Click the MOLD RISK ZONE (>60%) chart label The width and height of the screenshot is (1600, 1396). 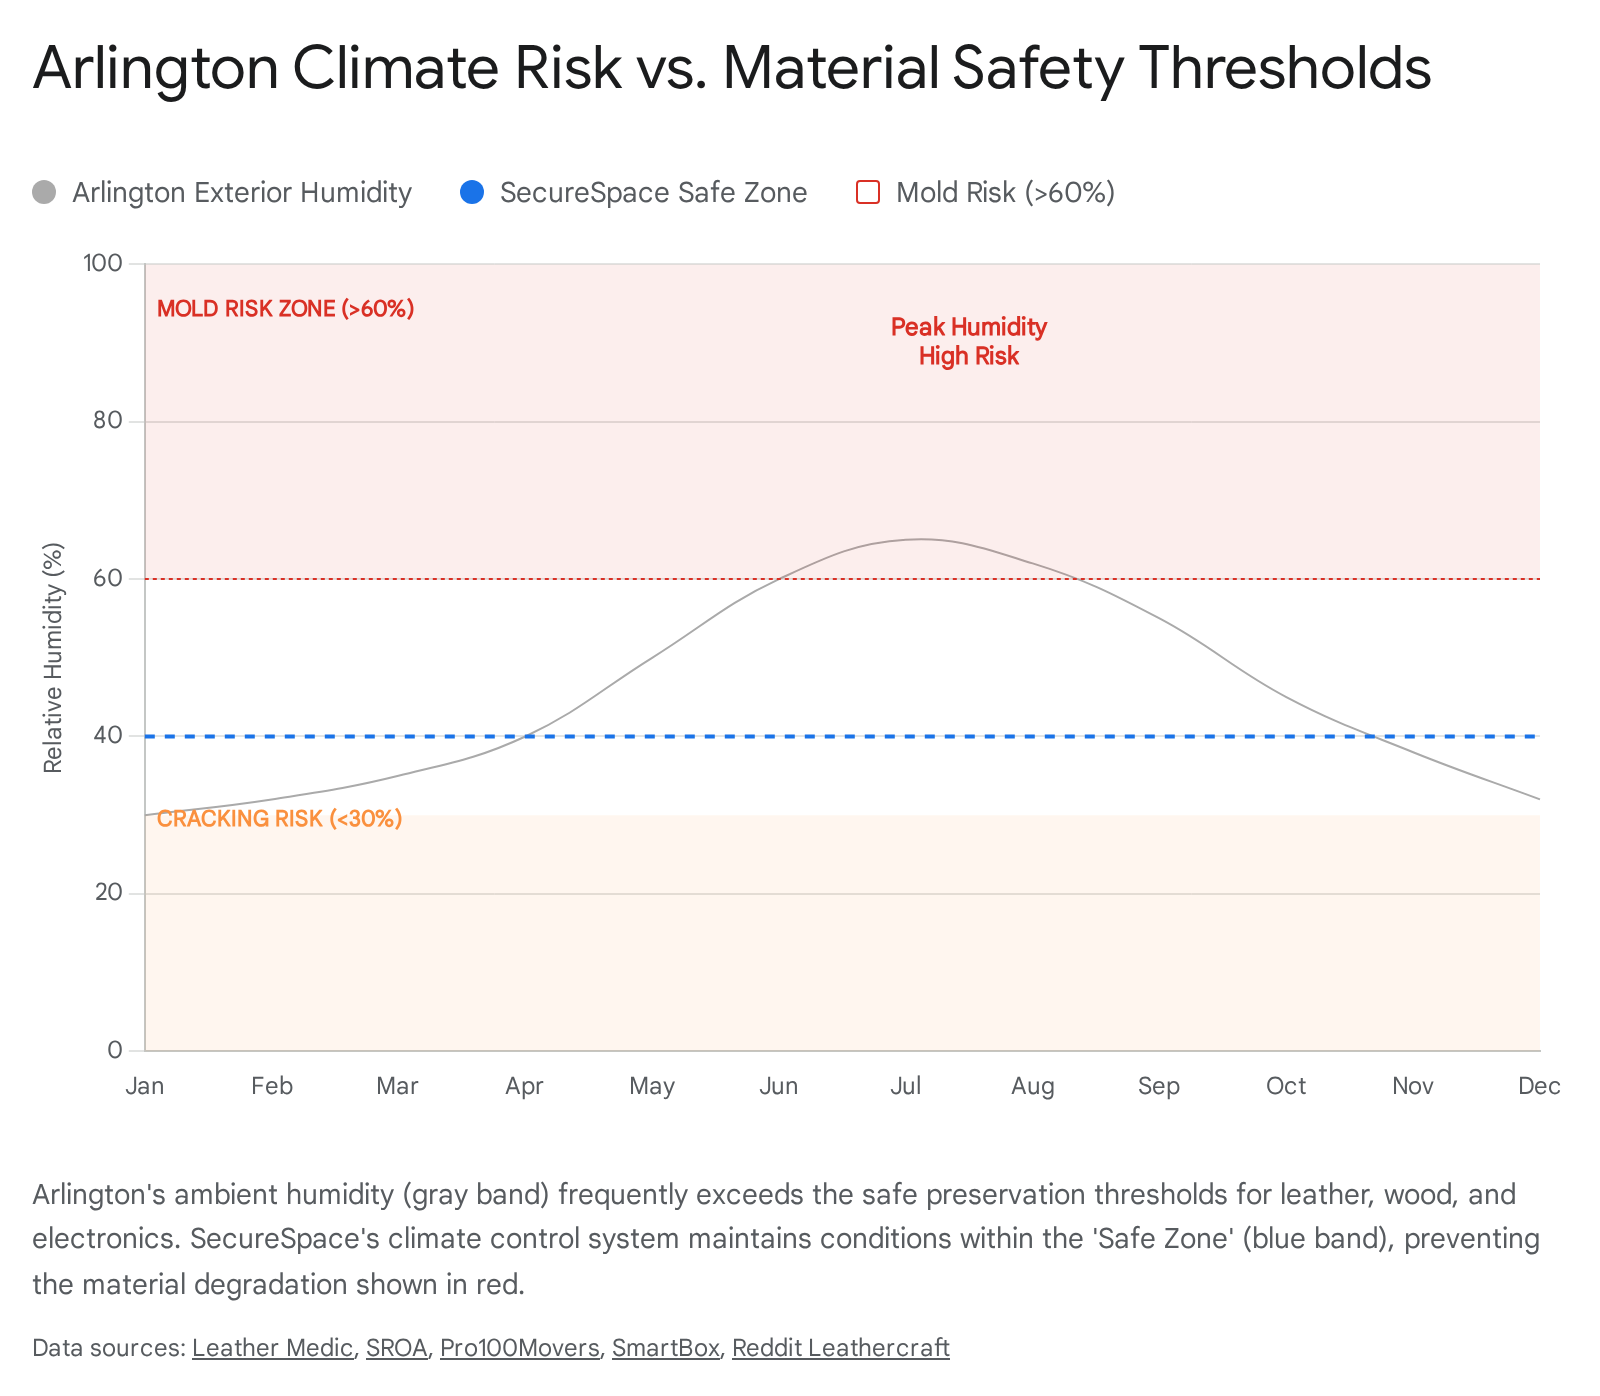click(285, 309)
